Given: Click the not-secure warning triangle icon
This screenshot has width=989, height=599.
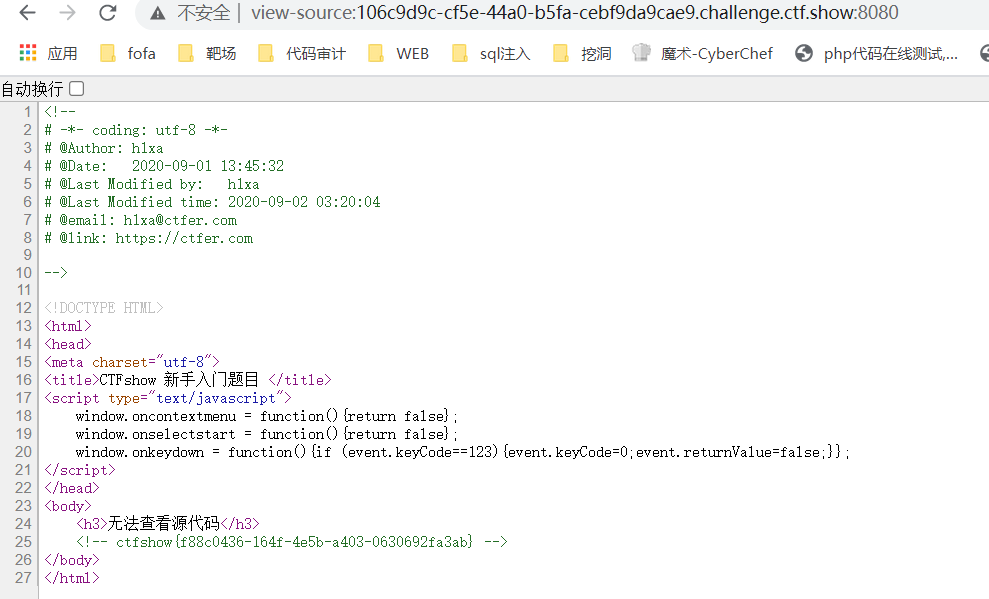Looking at the screenshot, I should pyautogui.click(x=158, y=13).
